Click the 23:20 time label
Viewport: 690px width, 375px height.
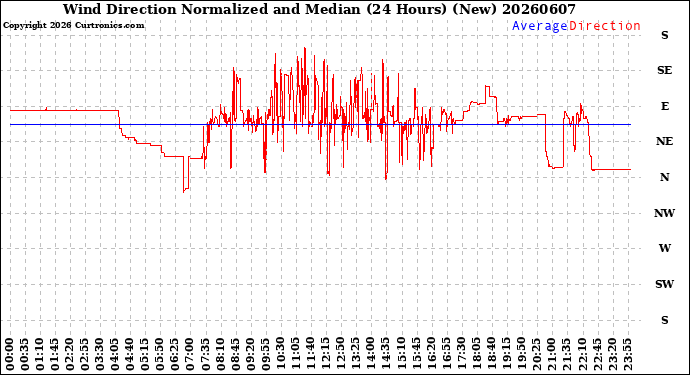click(612, 354)
